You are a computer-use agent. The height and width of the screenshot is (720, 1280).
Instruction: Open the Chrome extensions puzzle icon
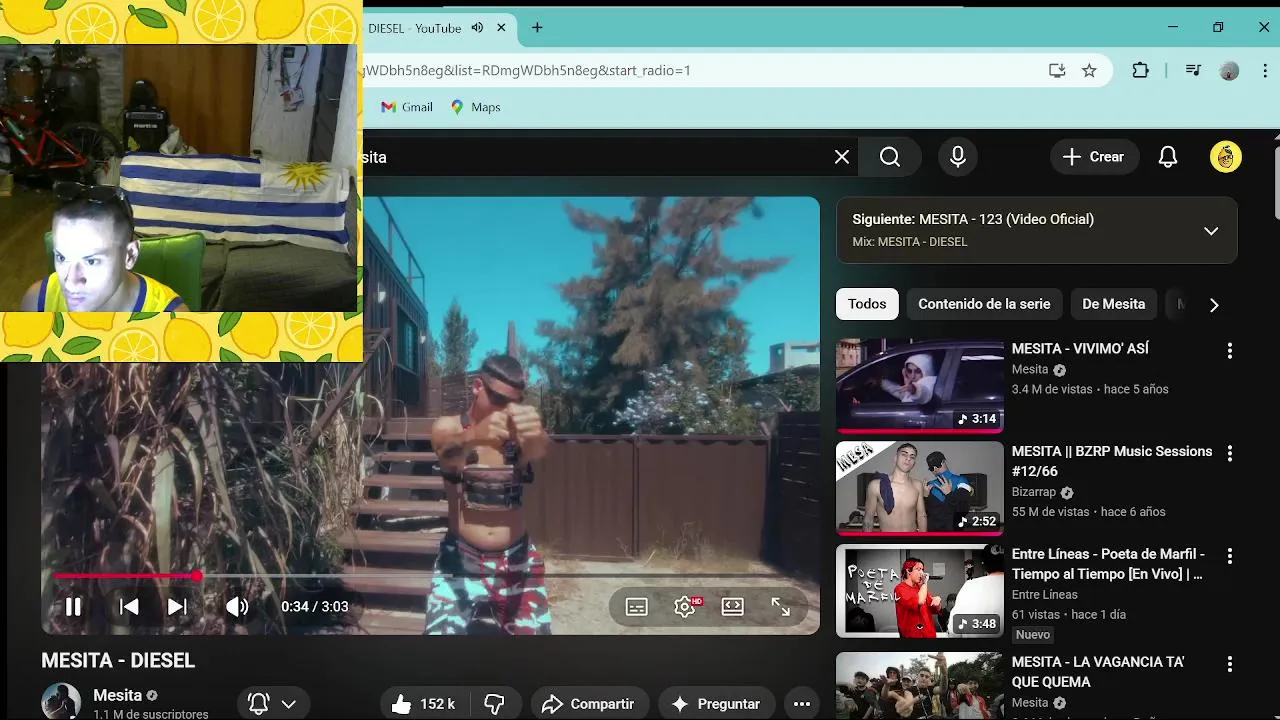pyautogui.click(x=1141, y=70)
